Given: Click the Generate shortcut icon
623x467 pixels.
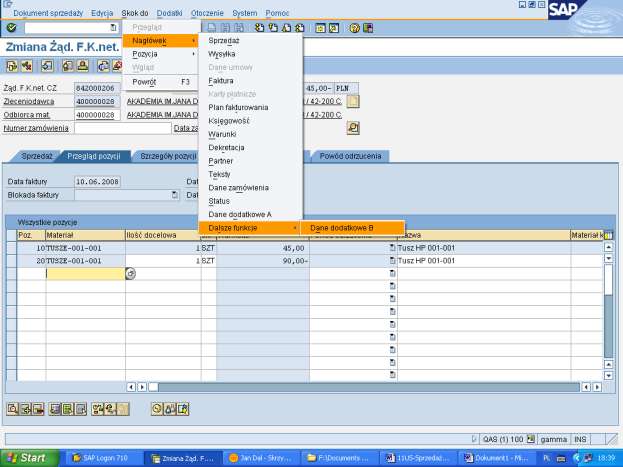Looking at the screenshot, I should (334, 28).
